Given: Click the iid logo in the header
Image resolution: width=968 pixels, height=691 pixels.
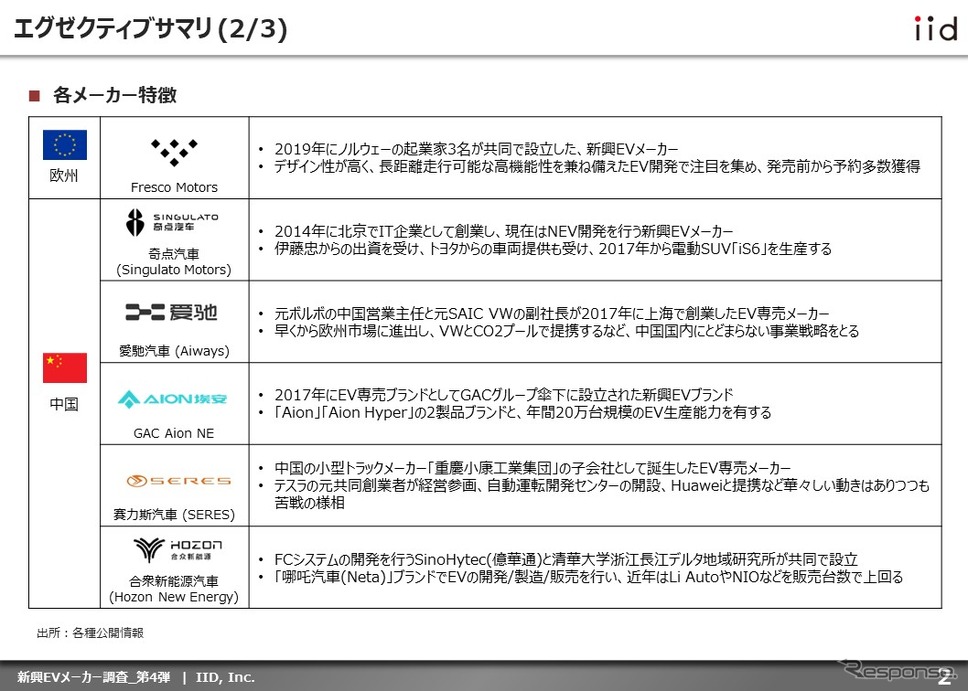Looking at the screenshot, I should (935, 28).
